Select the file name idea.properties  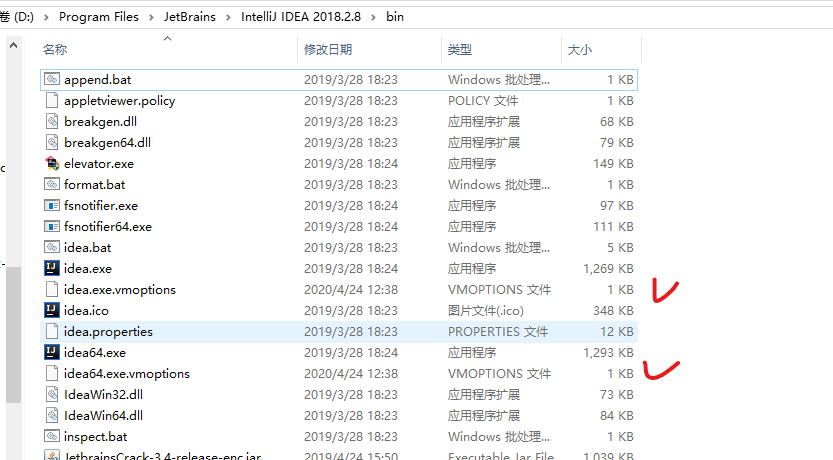(x=108, y=331)
